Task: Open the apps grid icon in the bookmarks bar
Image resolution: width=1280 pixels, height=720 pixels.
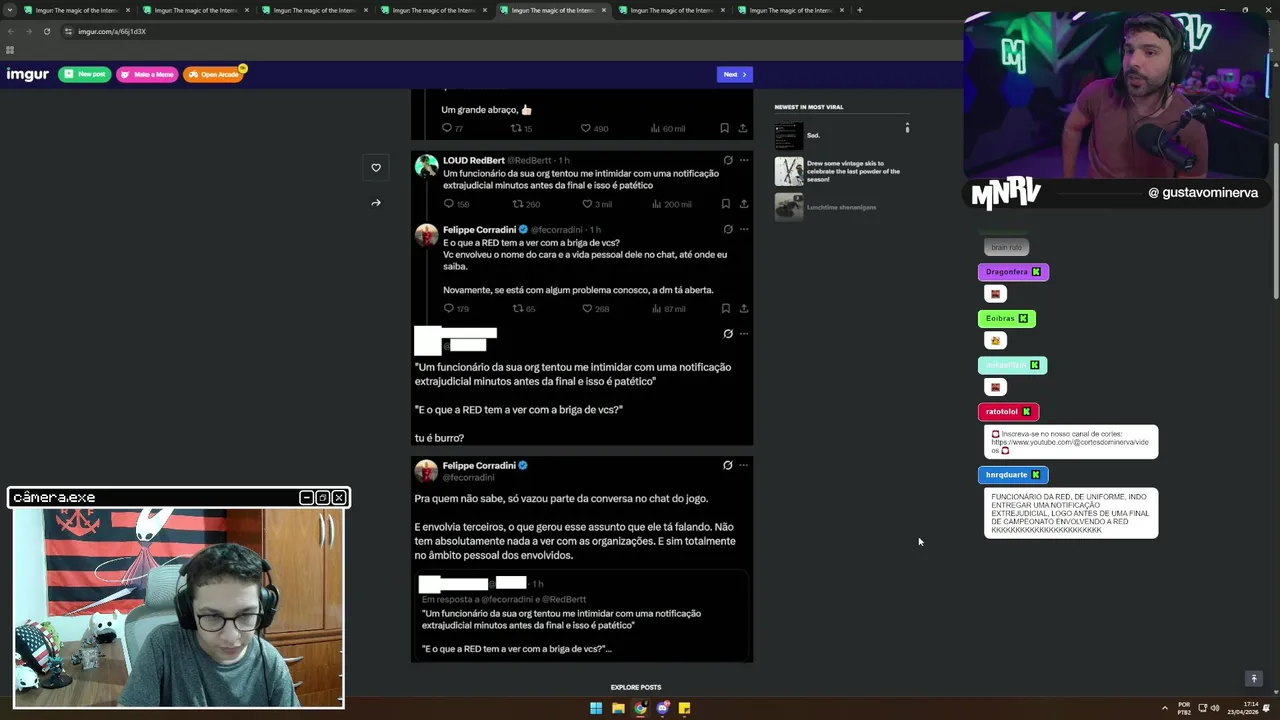Action: (x=10, y=50)
